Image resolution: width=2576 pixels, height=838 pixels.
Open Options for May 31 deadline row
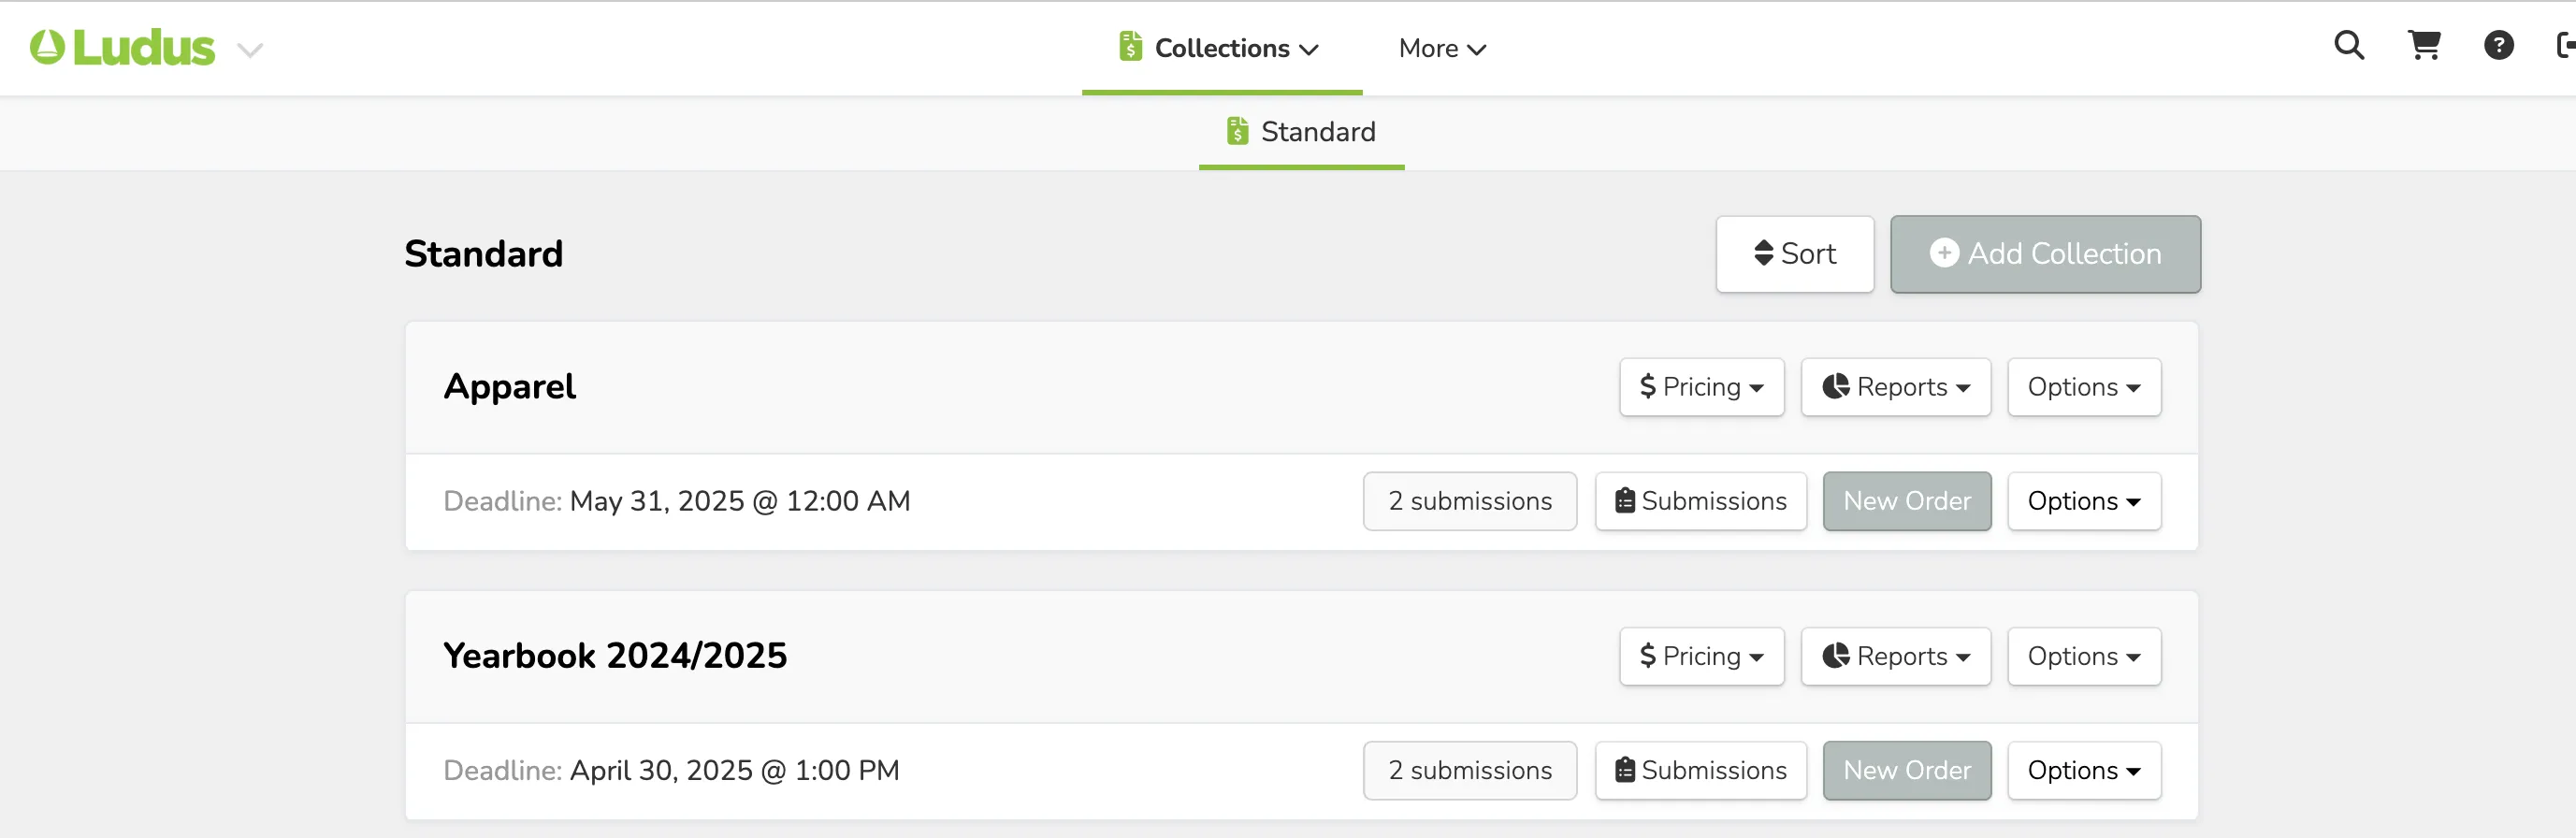pos(2084,501)
